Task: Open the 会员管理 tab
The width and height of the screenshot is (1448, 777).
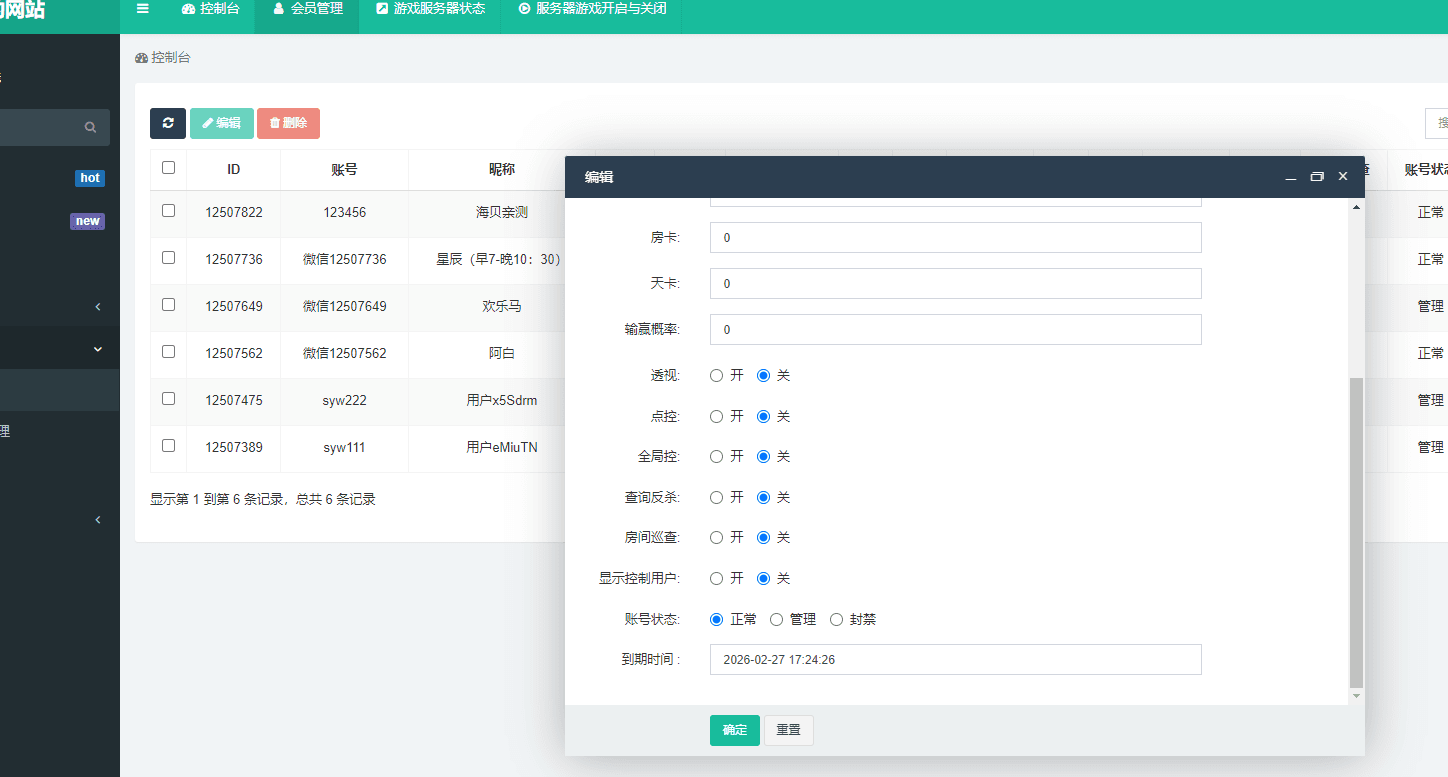Action: coord(307,9)
